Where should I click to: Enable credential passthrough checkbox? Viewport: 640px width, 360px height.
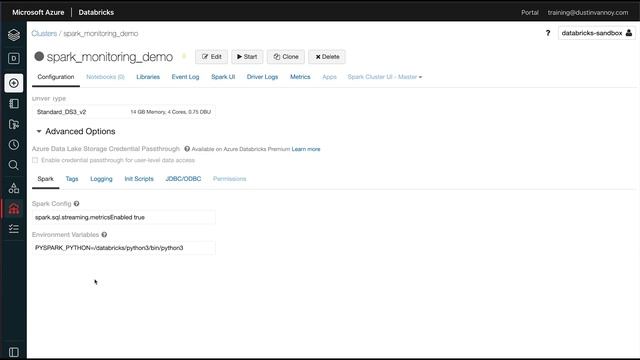(x=35, y=160)
